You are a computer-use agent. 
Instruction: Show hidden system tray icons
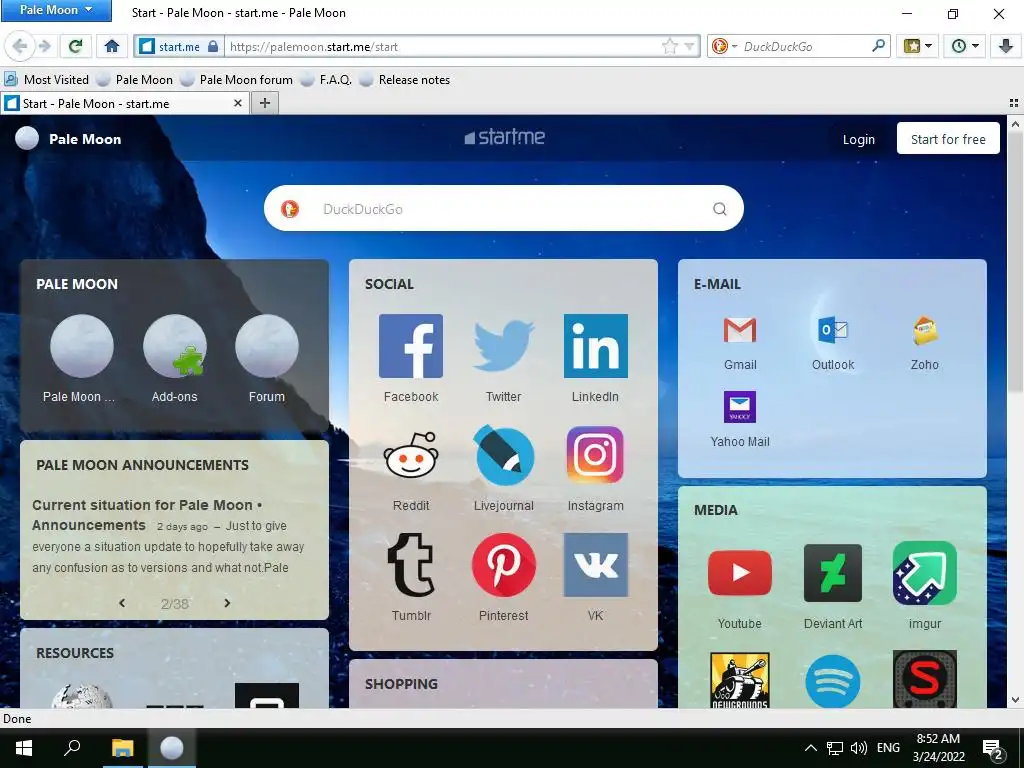click(x=810, y=748)
